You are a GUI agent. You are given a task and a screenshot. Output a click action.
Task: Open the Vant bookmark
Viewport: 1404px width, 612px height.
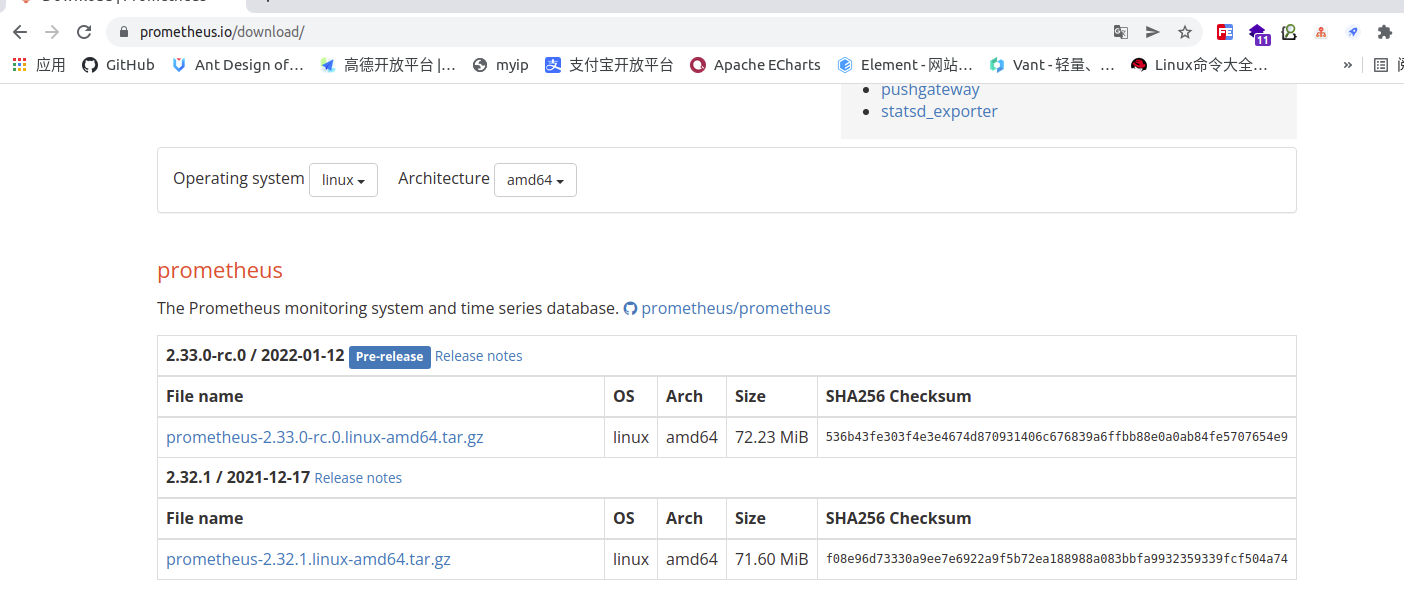(1052, 65)
